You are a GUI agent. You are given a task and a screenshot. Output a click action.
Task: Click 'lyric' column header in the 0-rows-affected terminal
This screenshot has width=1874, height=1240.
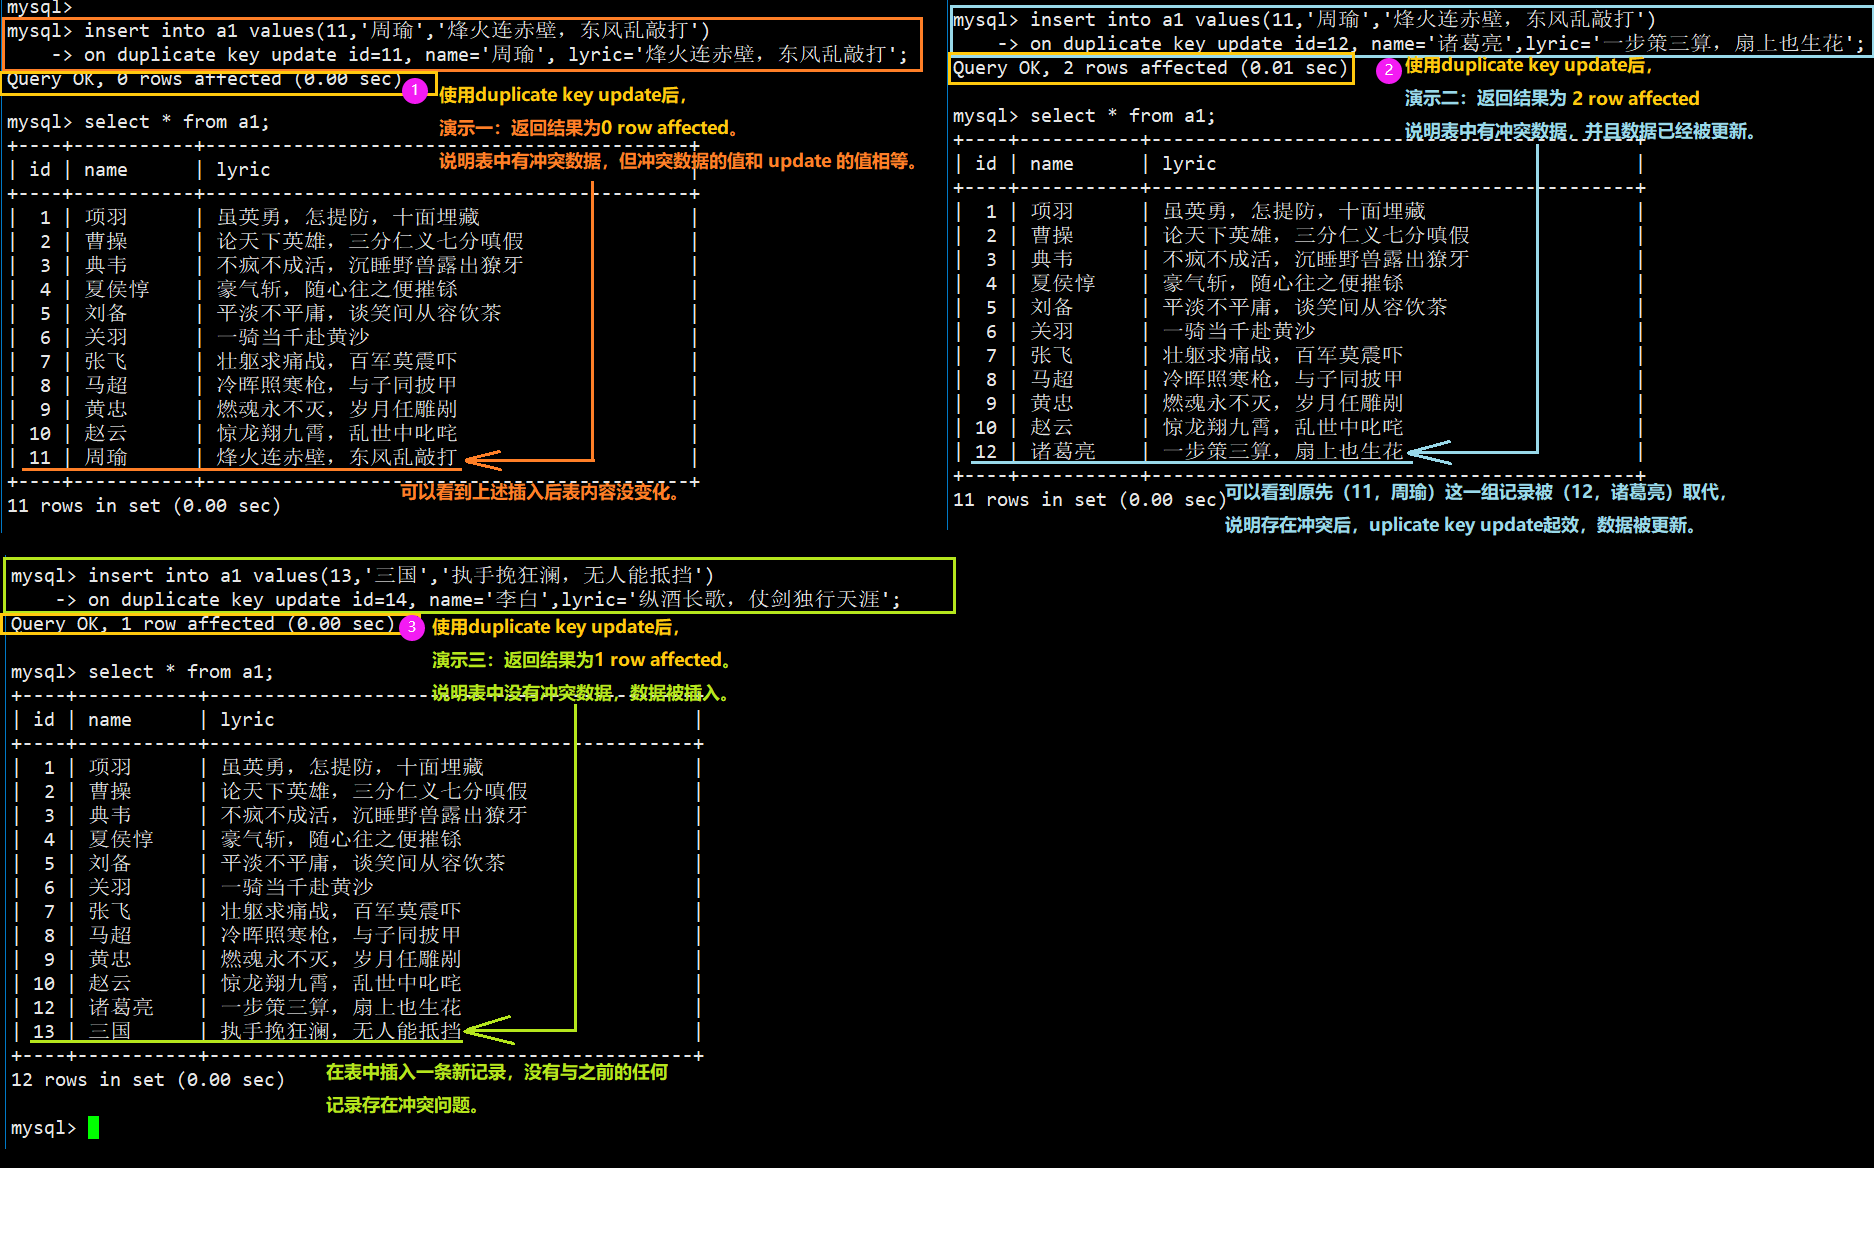pos(244,170)
